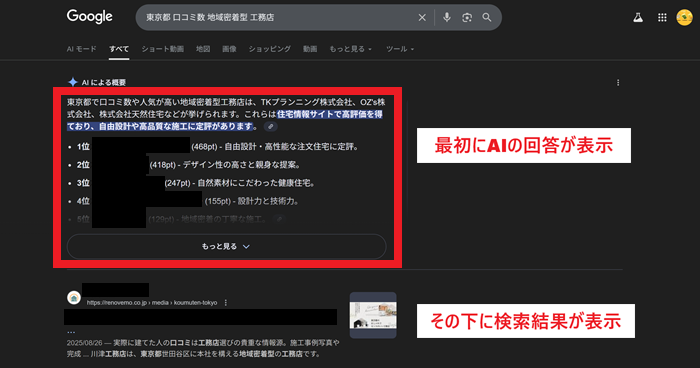Click highlighted text 住宅情報サイトで高評価を得
The height and width of the screenshot is (368, 700).
329,114
